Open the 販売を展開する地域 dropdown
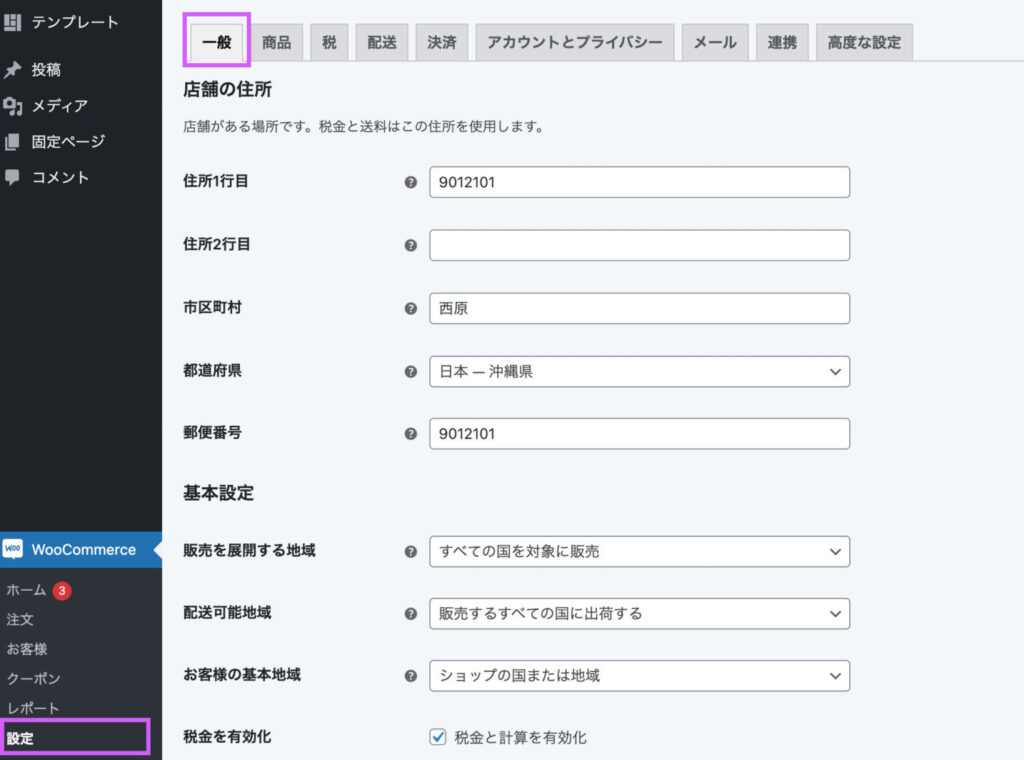1024x760 pixels. tap(639, 552)
